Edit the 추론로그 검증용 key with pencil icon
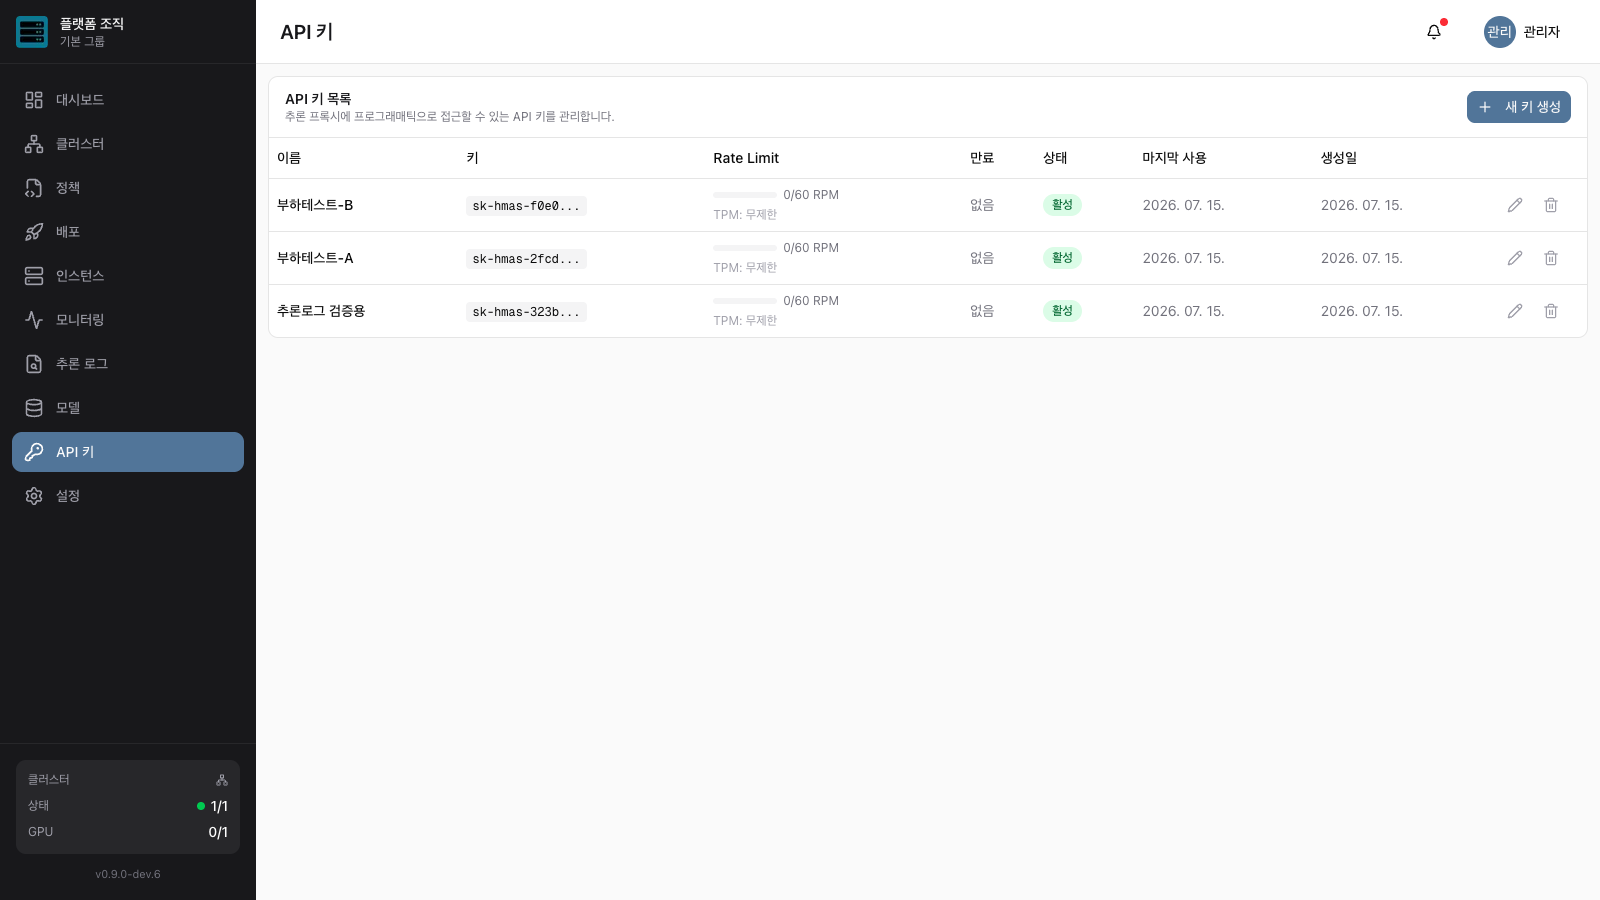This screenshot has width=1600, height=900. [1515, 311]
